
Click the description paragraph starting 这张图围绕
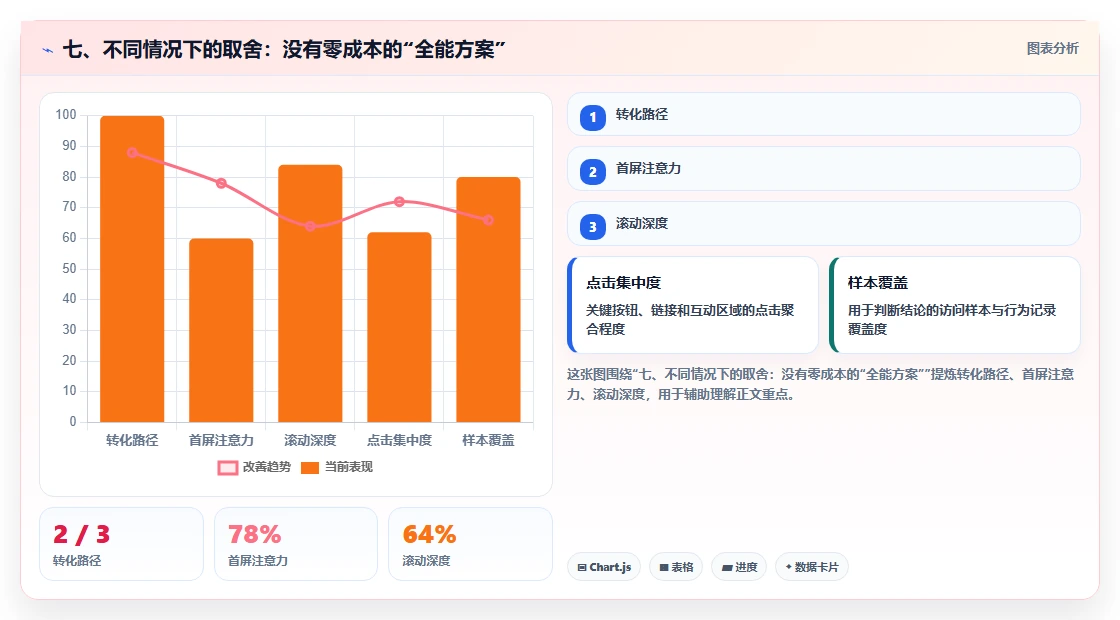tap(821, 384)
